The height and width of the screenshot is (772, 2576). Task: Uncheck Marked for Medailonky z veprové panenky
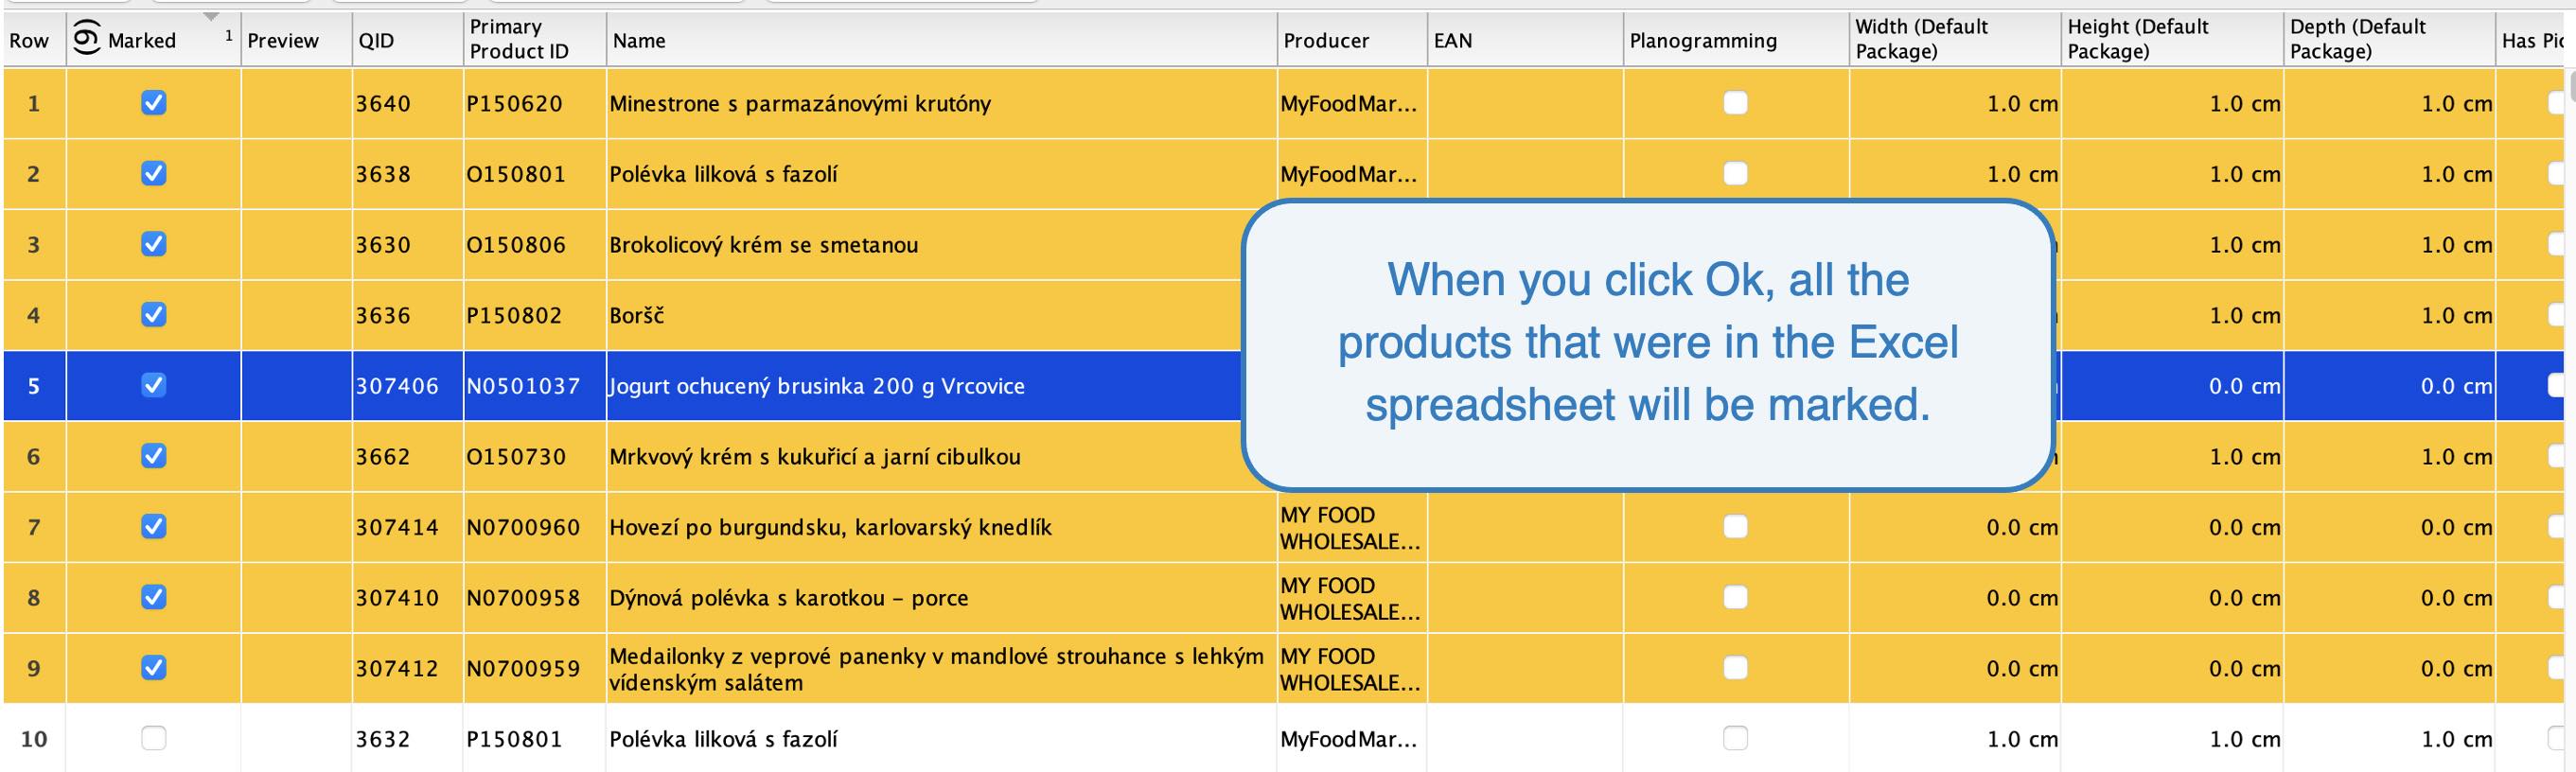153,667
